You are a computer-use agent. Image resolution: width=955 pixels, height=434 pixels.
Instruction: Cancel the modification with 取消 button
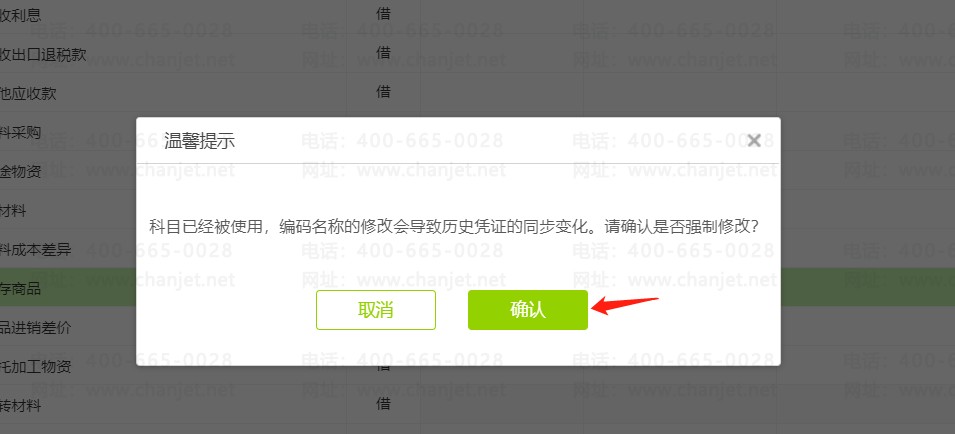pos(376,310)
